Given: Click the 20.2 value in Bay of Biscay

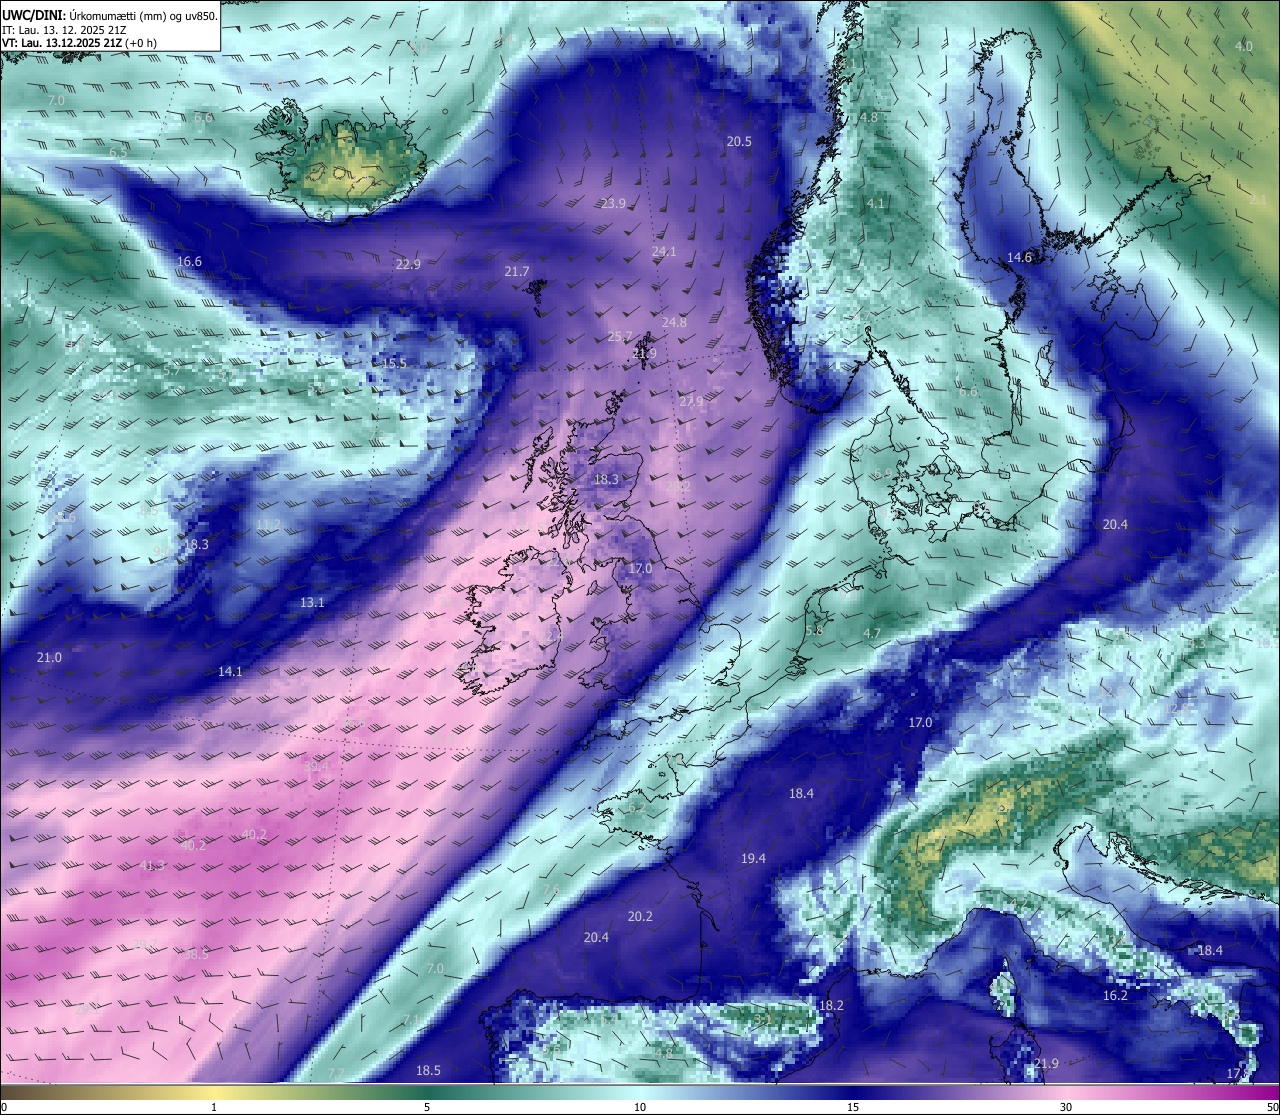Looking at the screenshot, I should click(640, 917).
